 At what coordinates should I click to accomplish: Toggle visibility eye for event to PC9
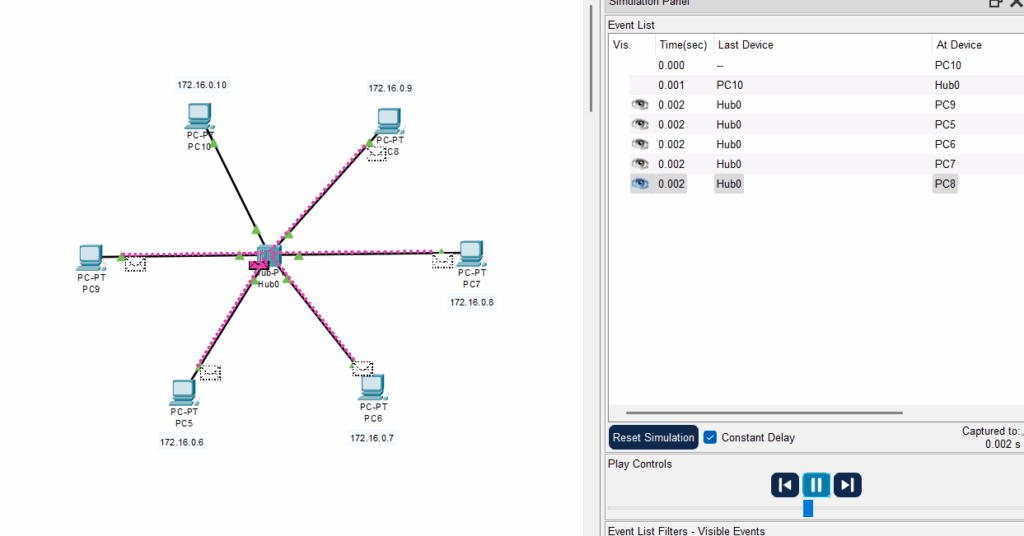point(640,104)
